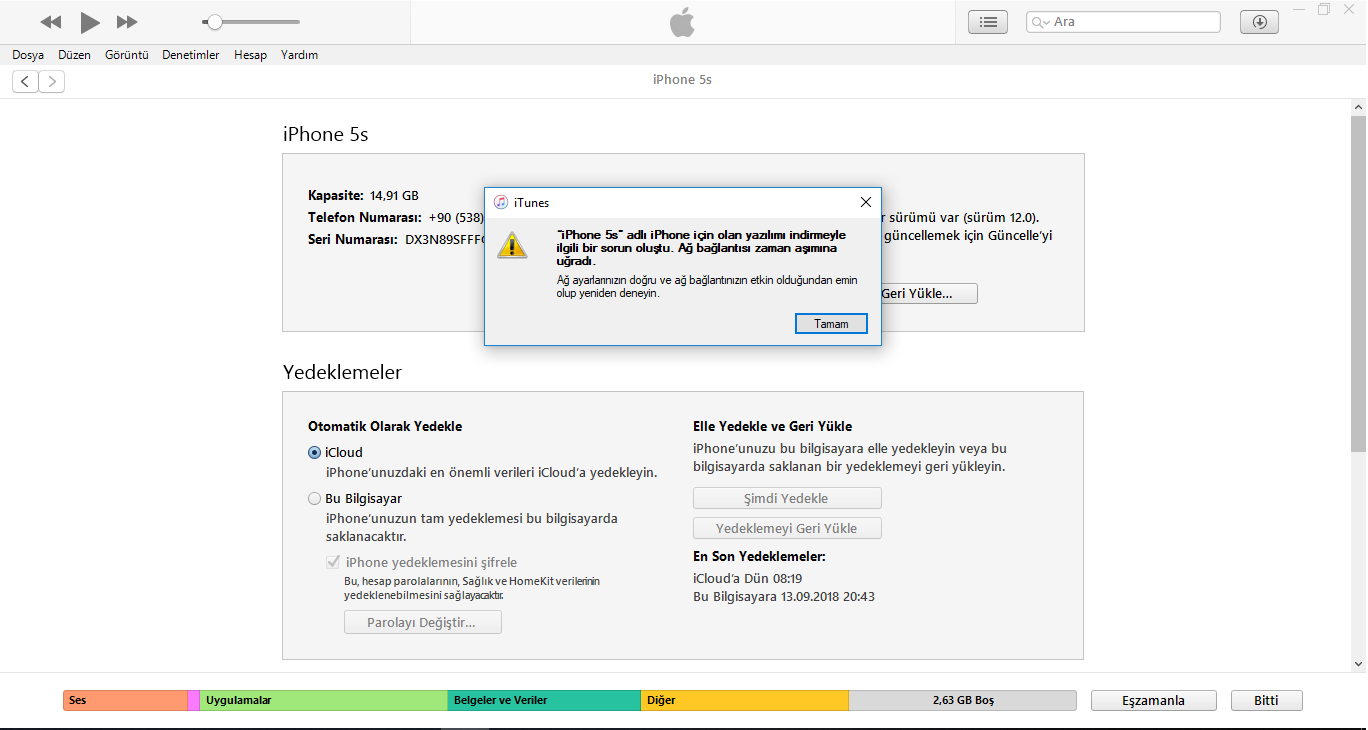Click the vertical scrollbar thumb
The width and height of the screenshot is (1368, 730).
pyautogui.click(x=1359, y=283)
